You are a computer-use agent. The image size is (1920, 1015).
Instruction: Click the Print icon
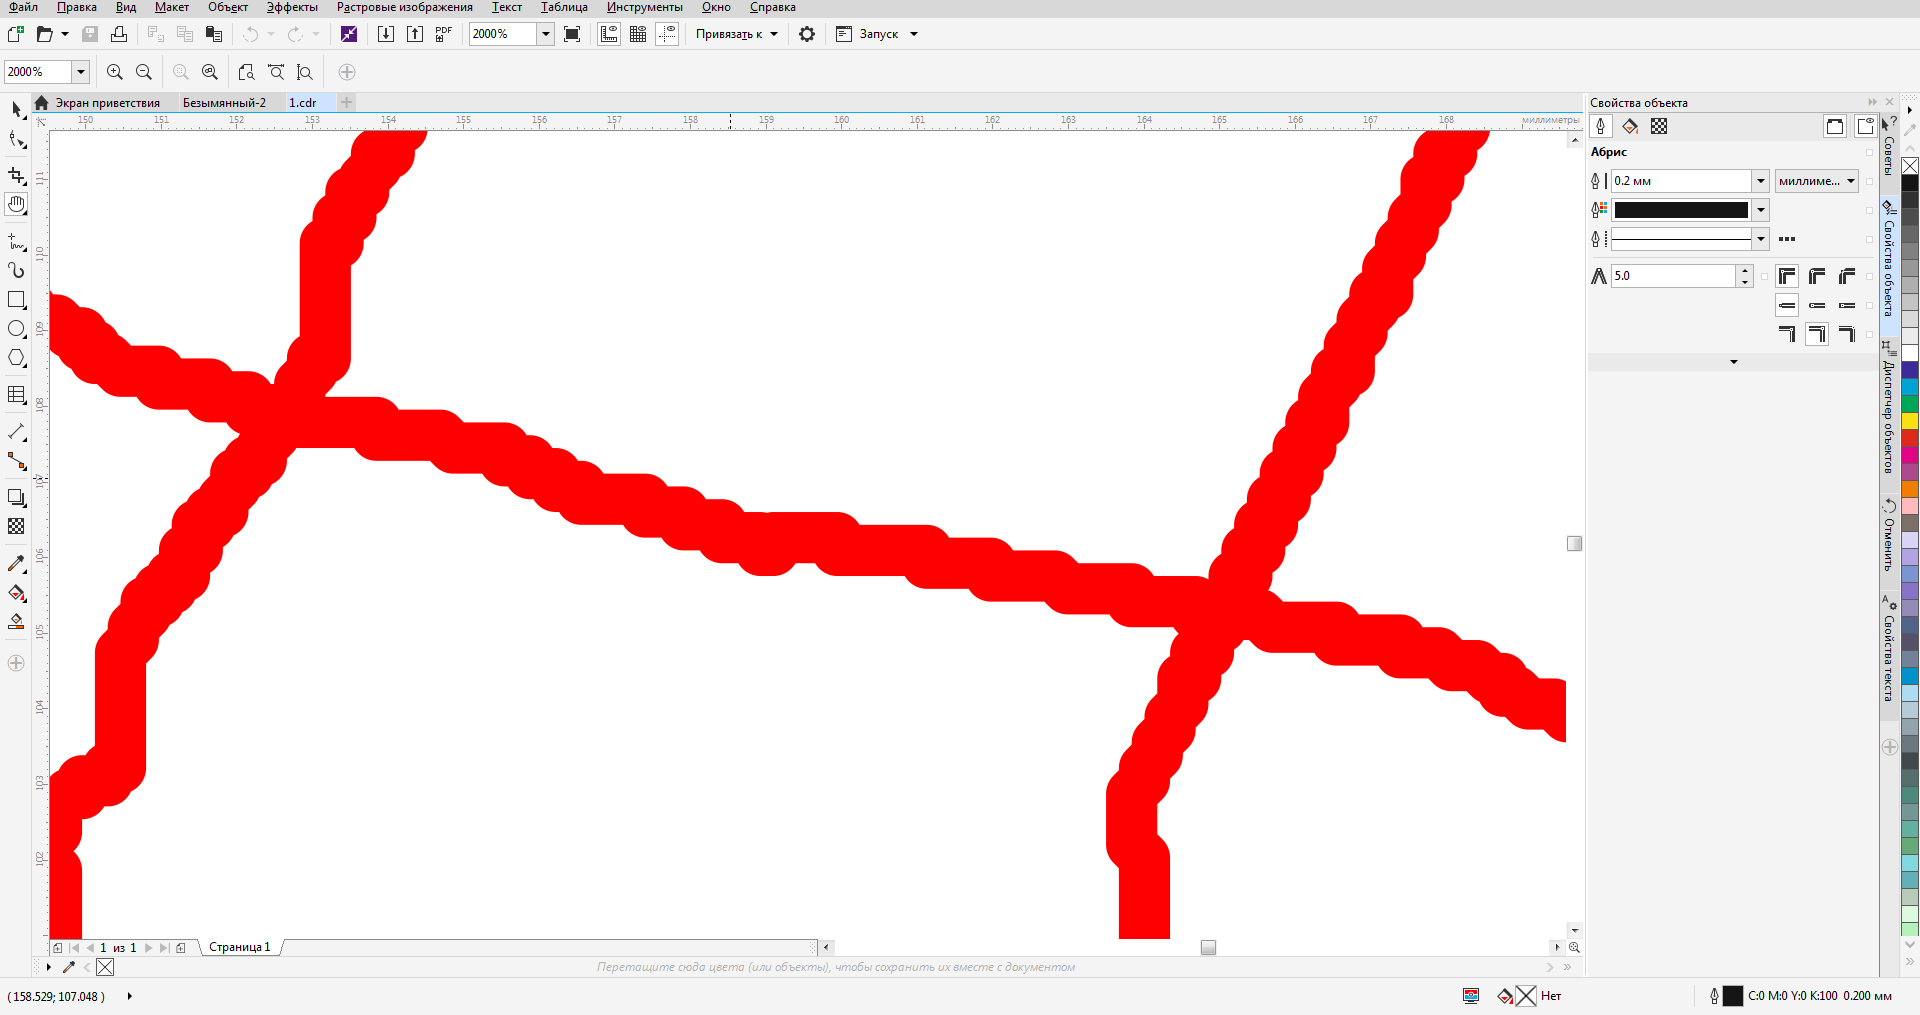[x=119, y=34]
